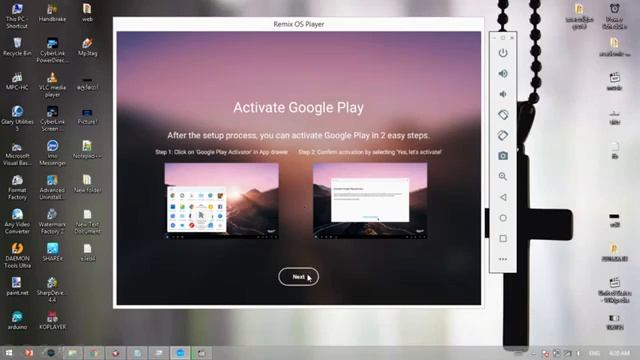The width and height of the screenshot is (640, 360).
Task: Select the New Text Document desktop icon
Action: [87, 221]
